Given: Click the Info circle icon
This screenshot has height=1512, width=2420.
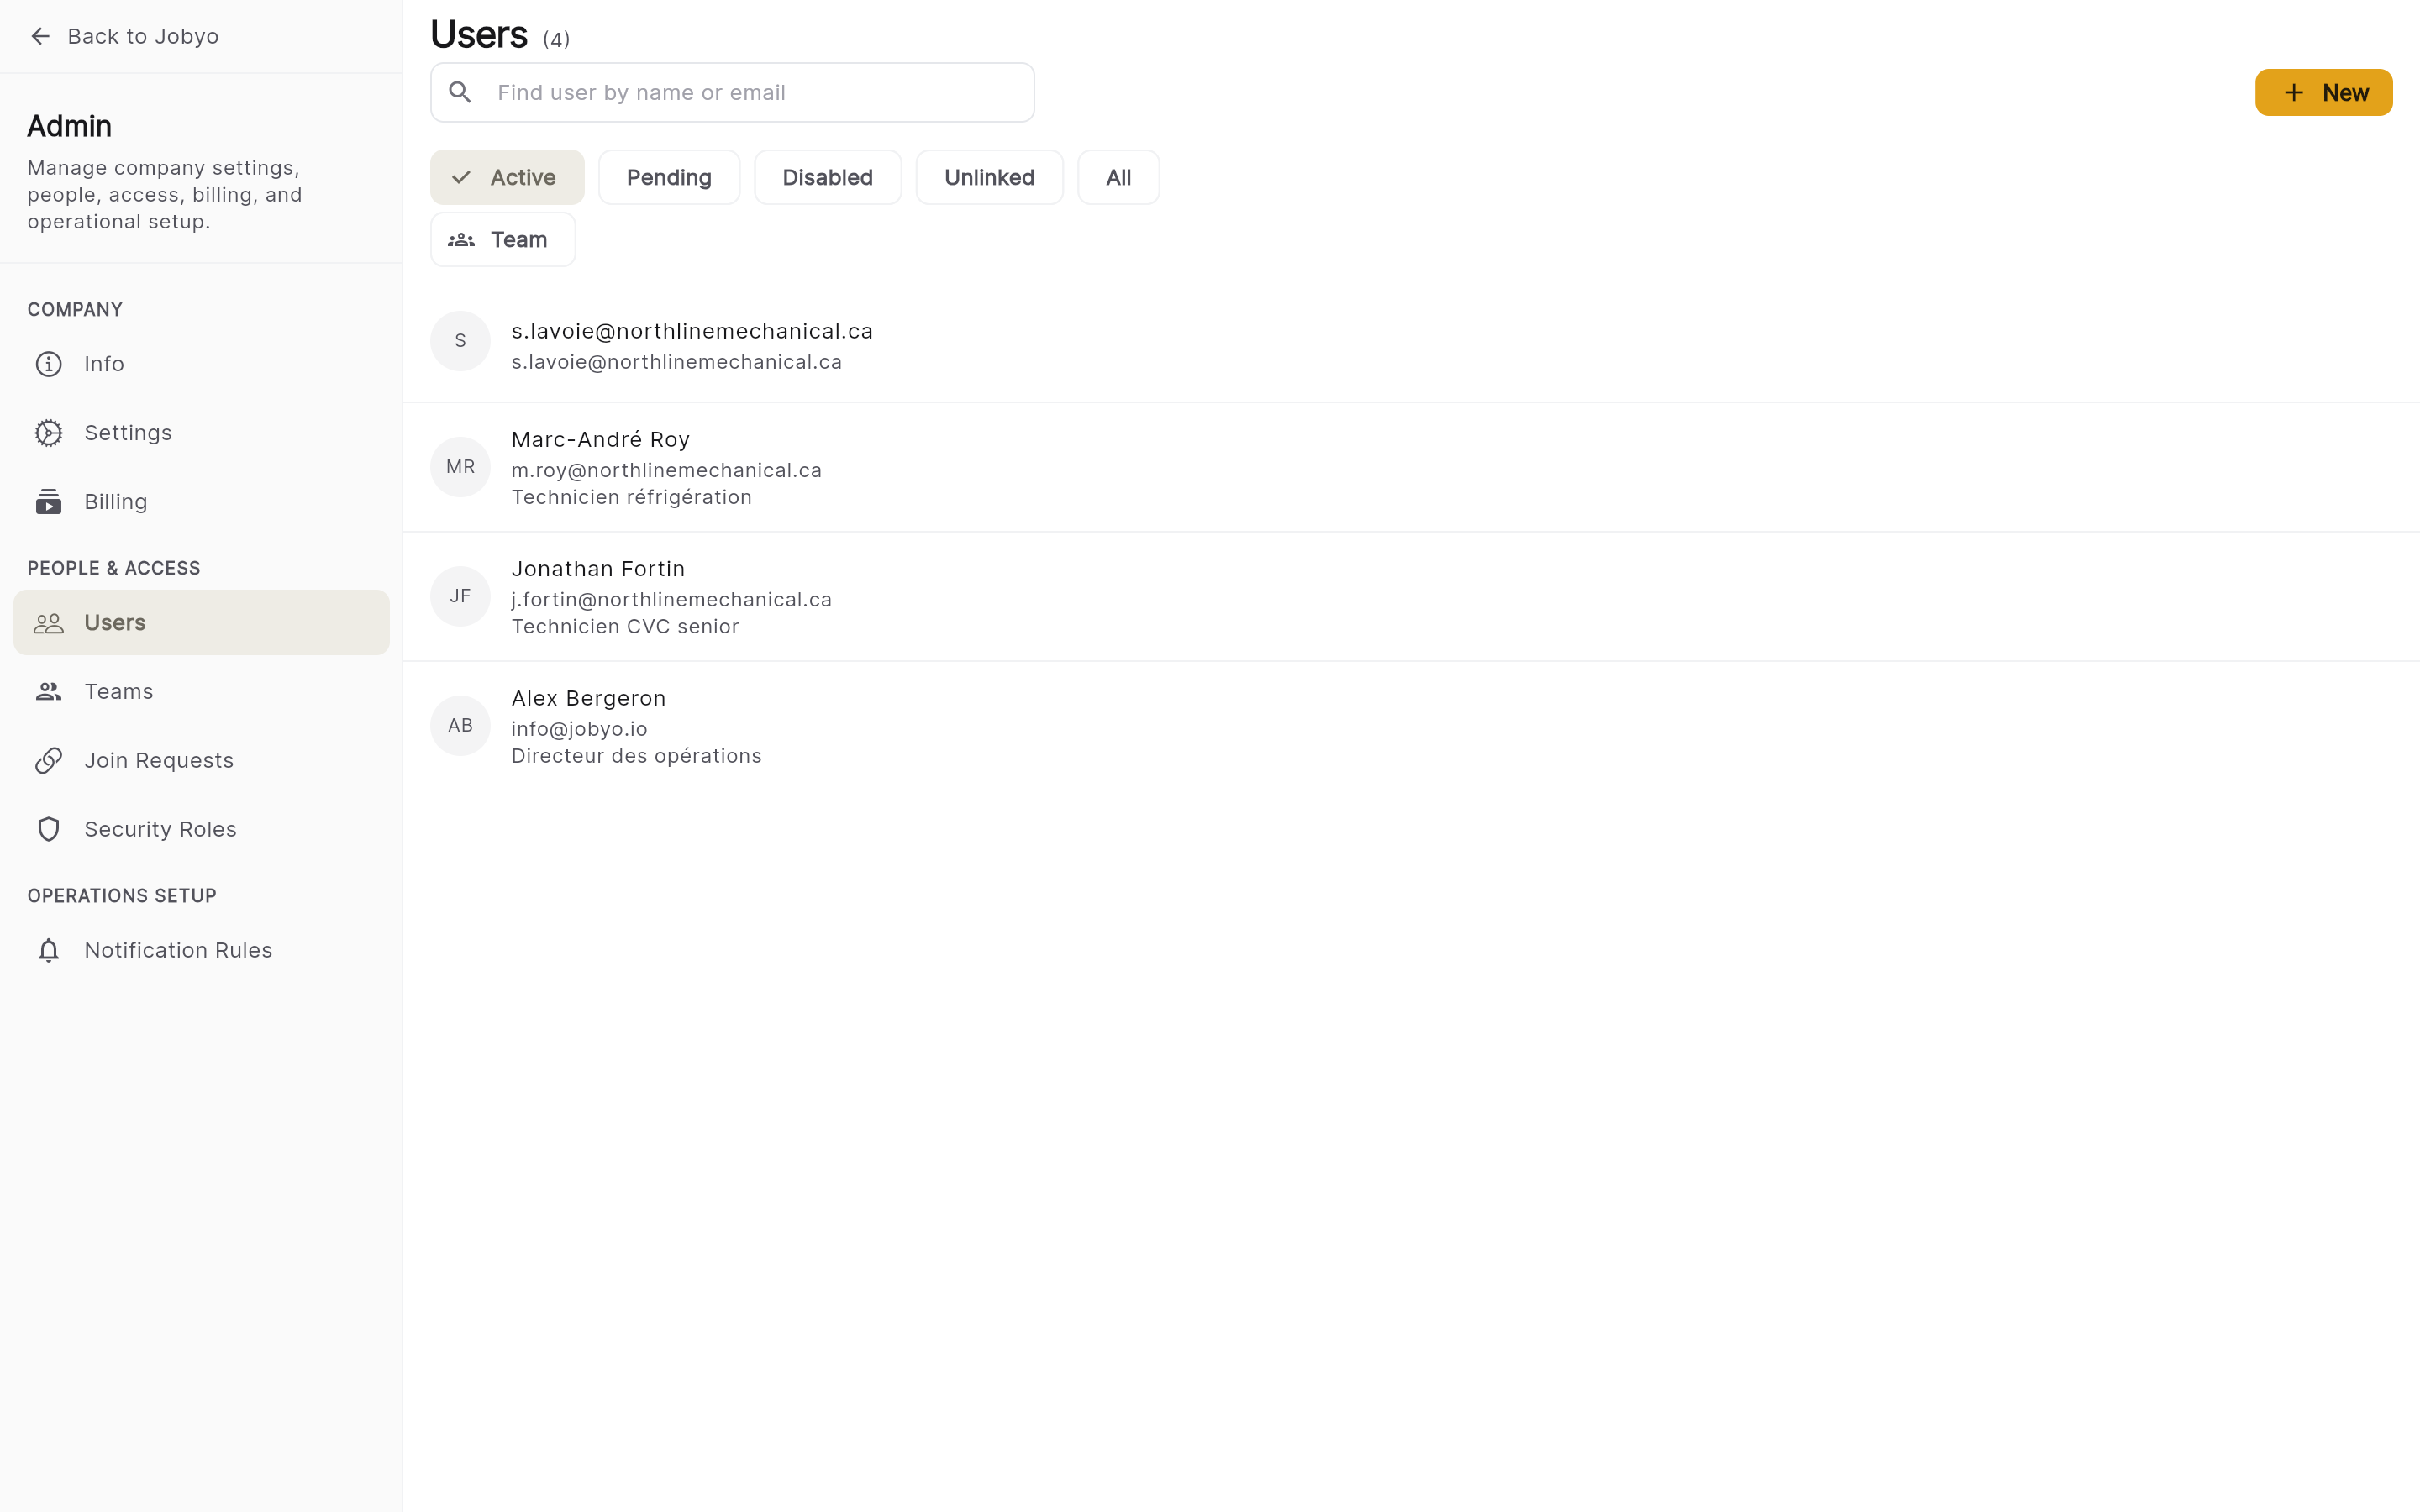Looking at the screenshot, I should click(x=48, y=364).
